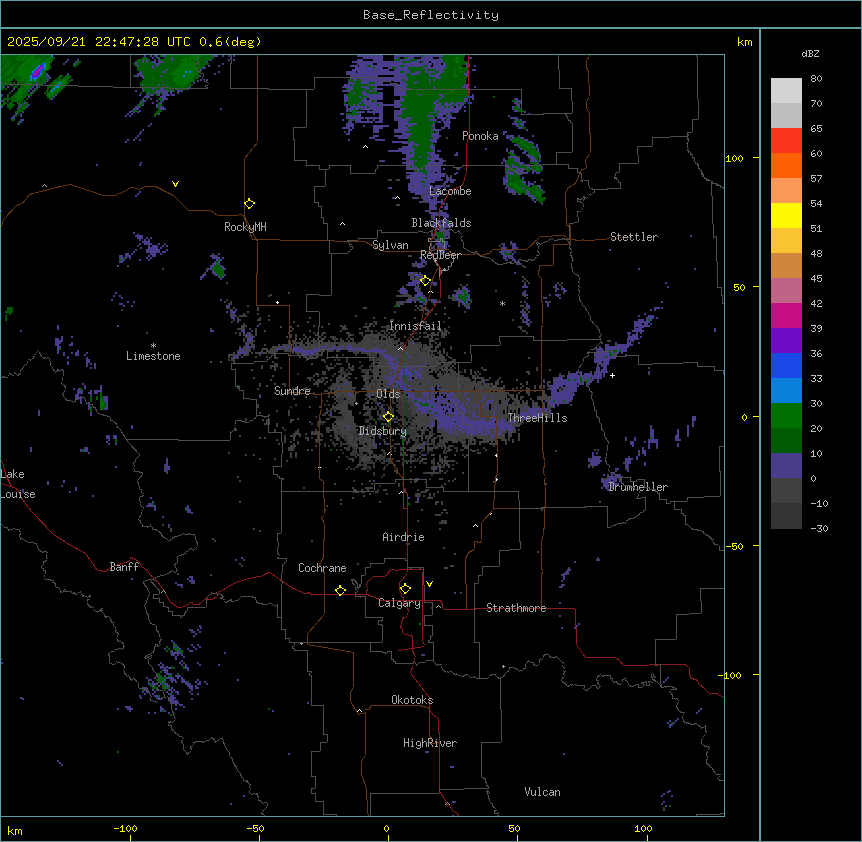
Task: Click the yellow chevron marker northwest of RockyMH
Action: click(x=176, y=184)
